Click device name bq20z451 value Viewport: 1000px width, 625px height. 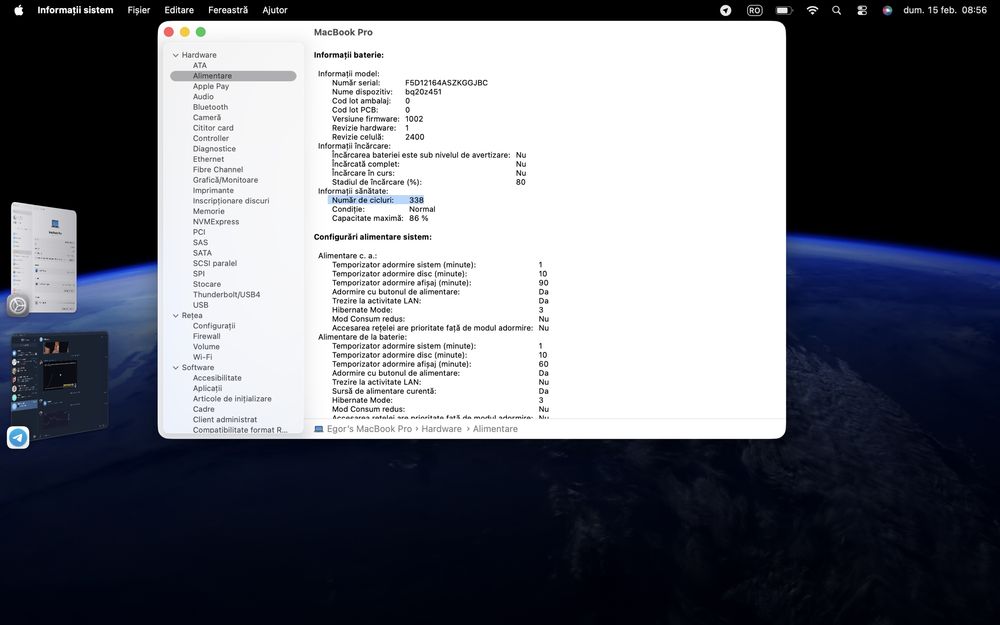[x=423, y=92]
